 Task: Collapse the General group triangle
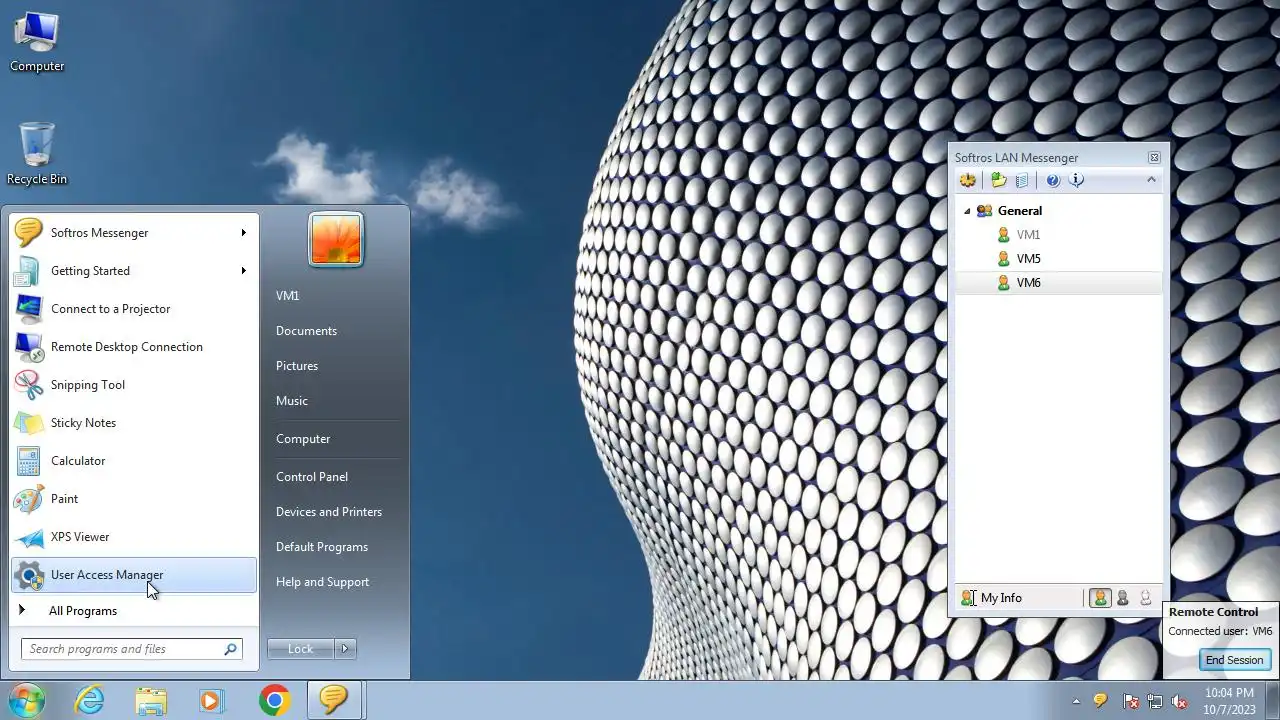coord(967,211)
